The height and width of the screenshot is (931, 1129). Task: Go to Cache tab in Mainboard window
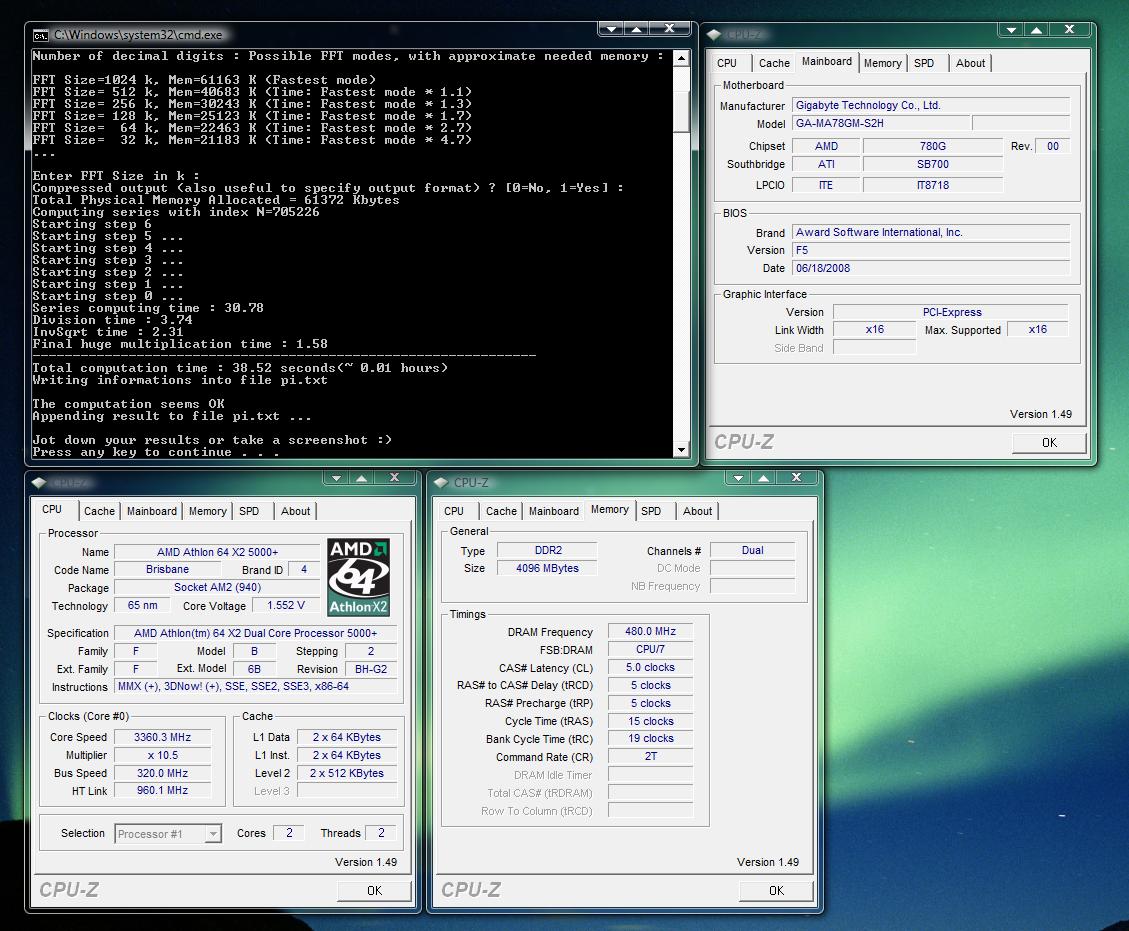[x=774, y=63]
